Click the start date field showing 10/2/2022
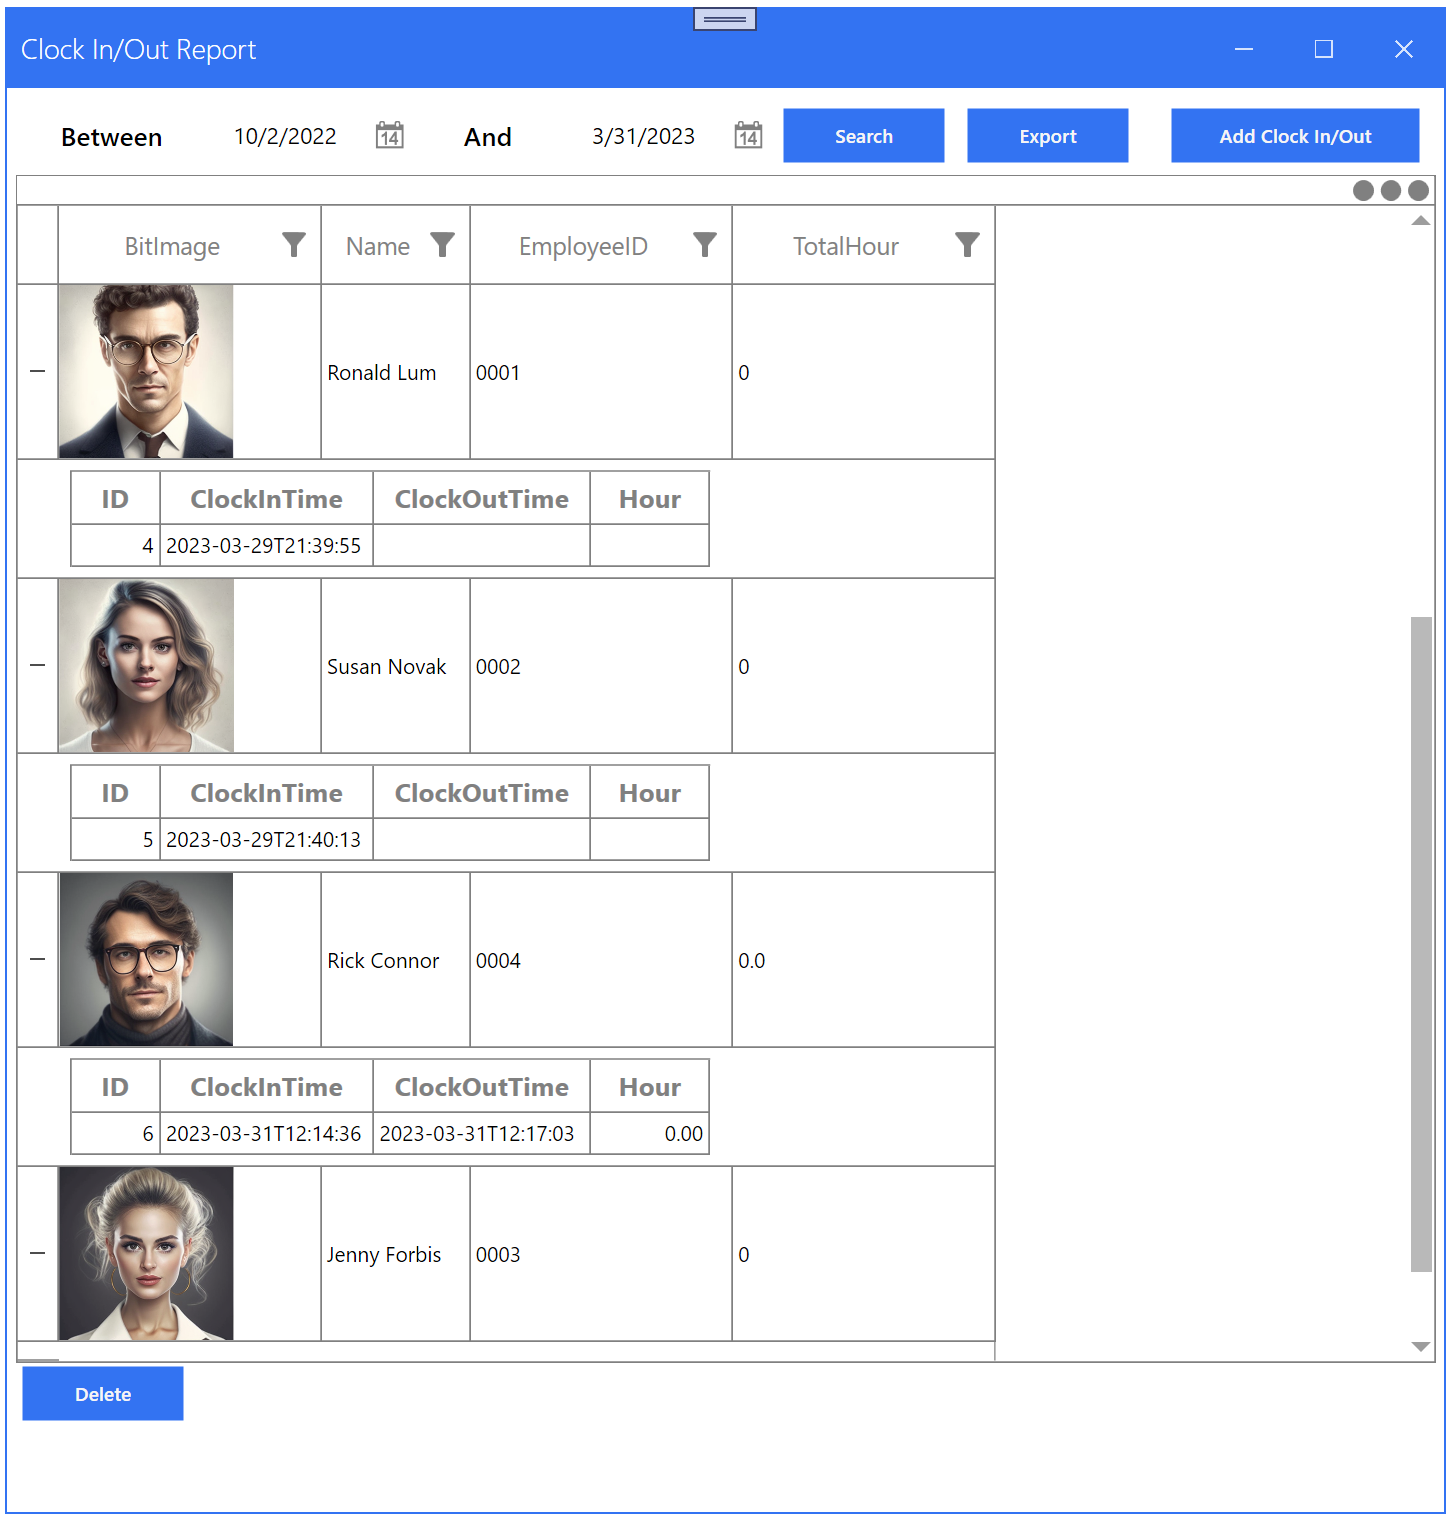Image resolution: width=1454 pixels, height=1522 pixels. pos(285,135)
